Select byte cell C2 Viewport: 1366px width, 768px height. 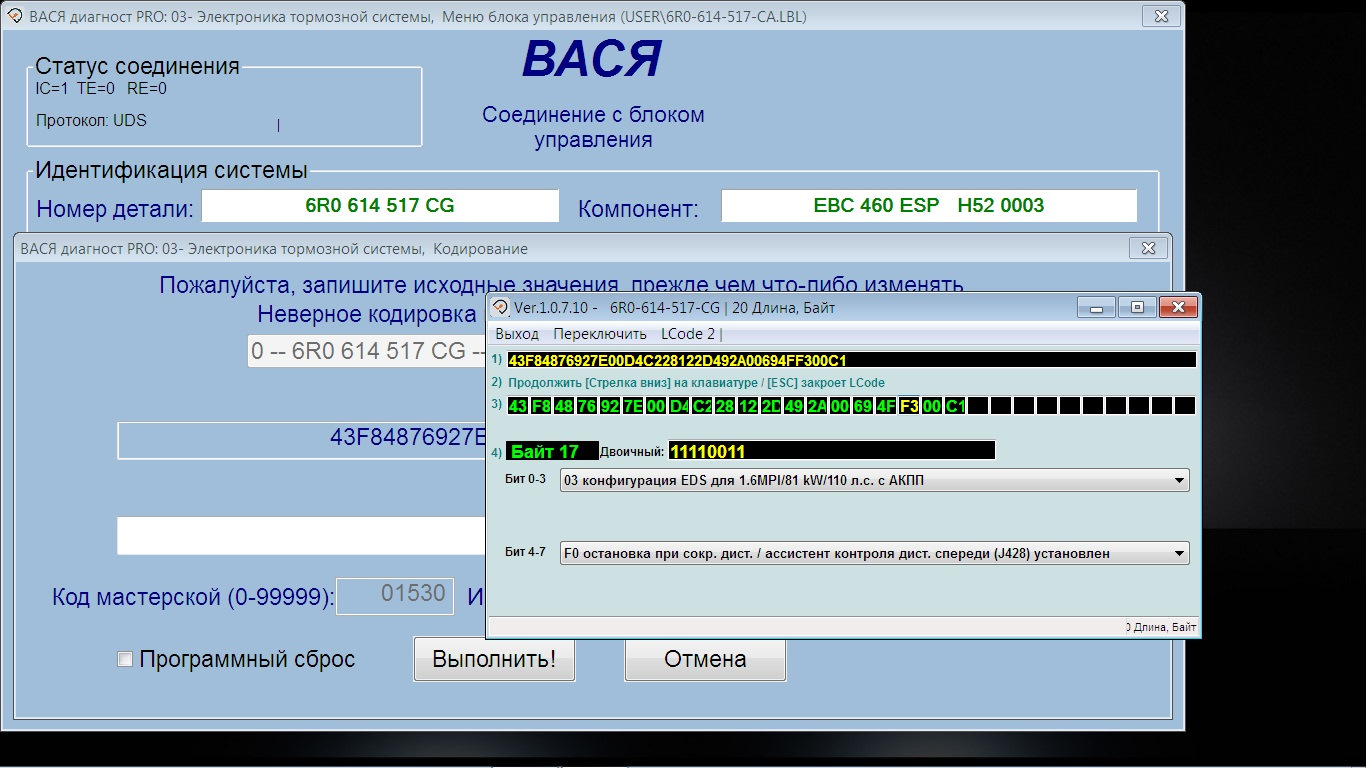tap(702, 406)
